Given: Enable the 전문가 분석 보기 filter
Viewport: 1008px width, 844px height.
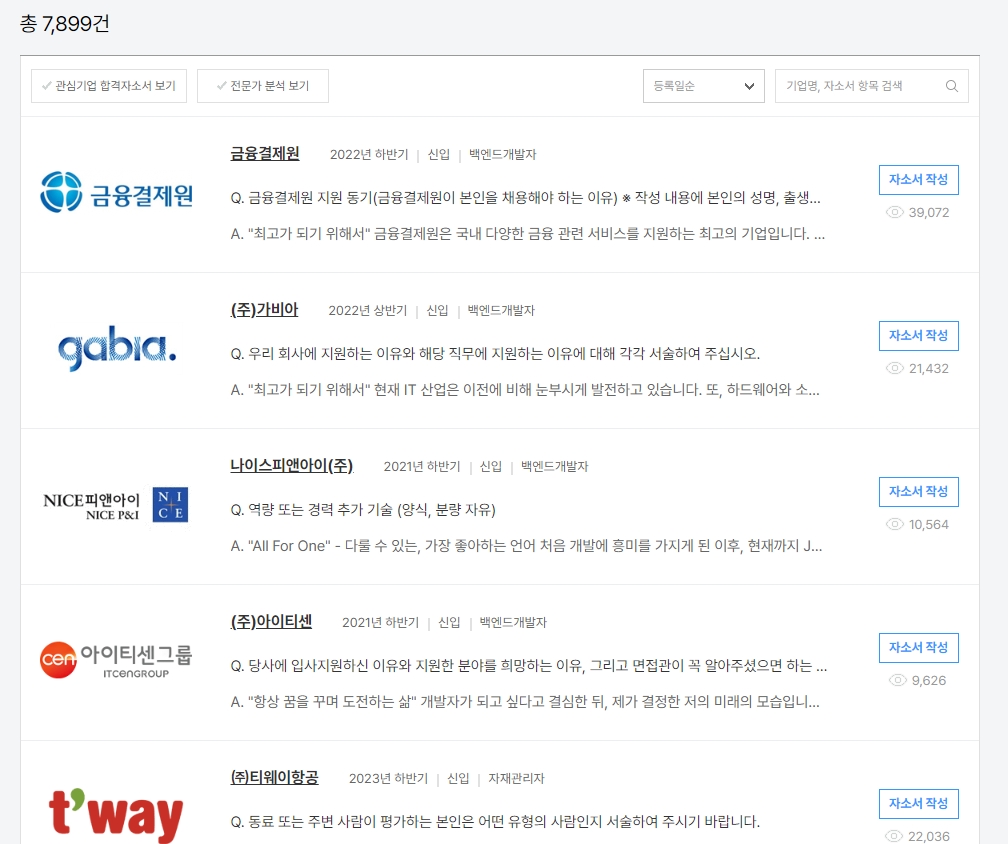Looking at the screenshot, I should click(265, 86).
